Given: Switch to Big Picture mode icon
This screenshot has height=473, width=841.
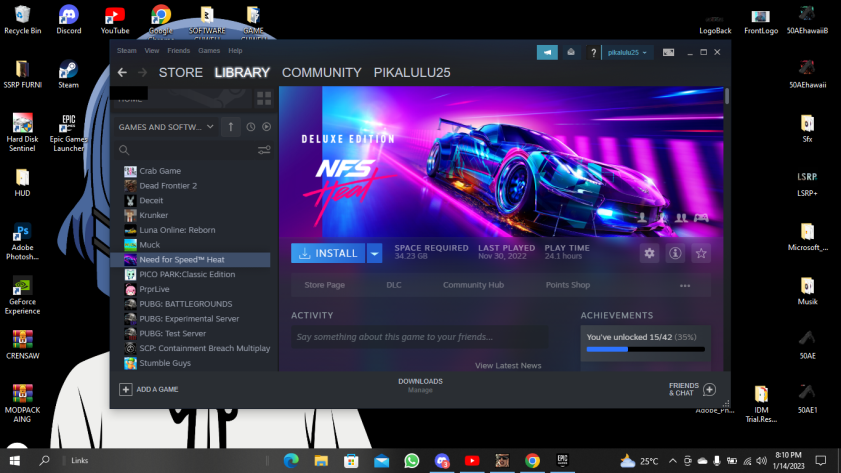Looking at the screenshot, I should (x=668, y=52).
